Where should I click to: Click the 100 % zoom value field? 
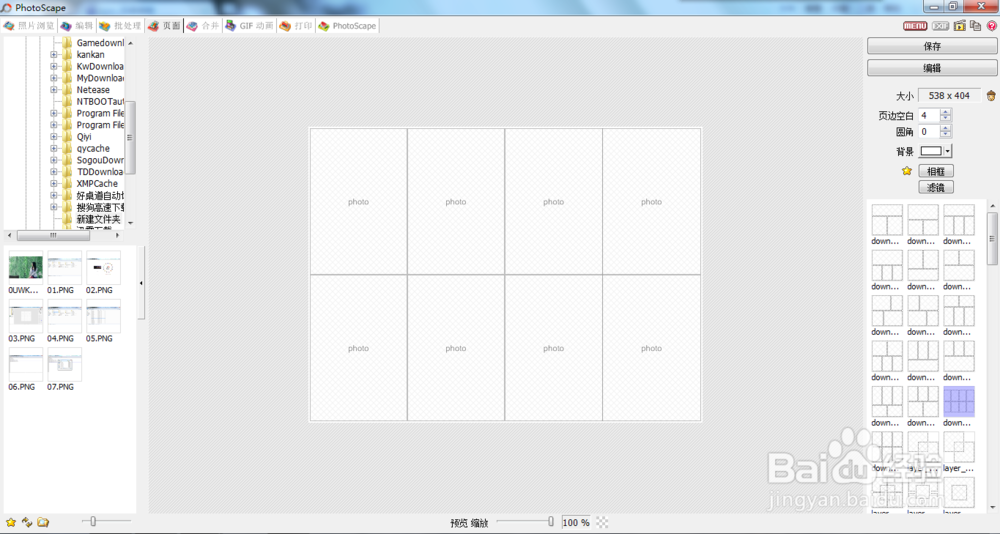click(577, 523)
